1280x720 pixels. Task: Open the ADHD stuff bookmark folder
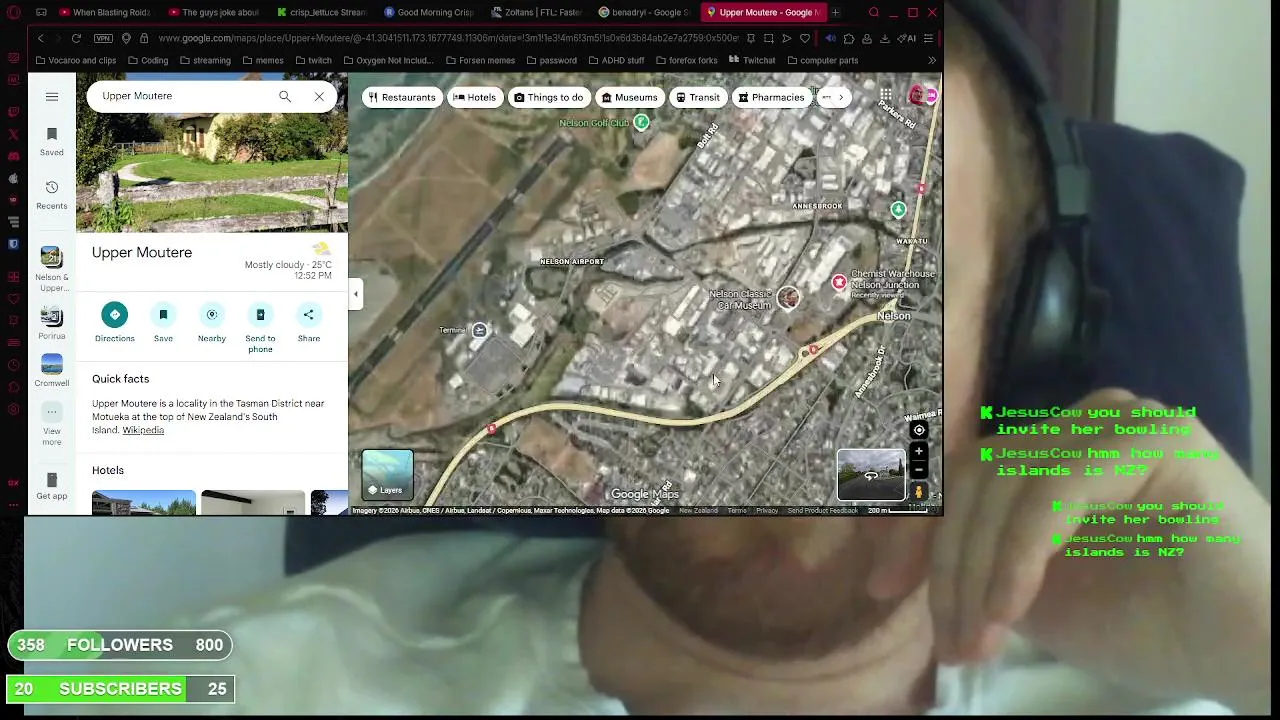tap(616, 60)
